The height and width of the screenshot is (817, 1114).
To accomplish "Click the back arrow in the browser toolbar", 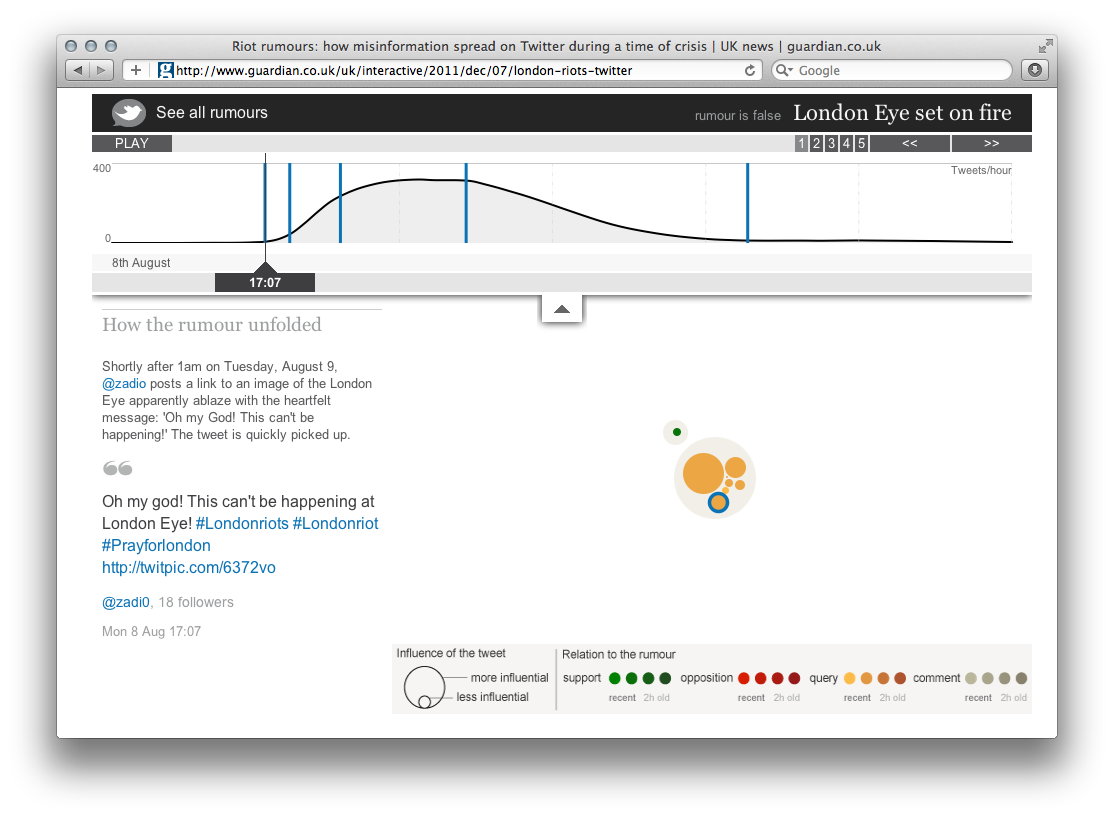I will coord(77,70).
